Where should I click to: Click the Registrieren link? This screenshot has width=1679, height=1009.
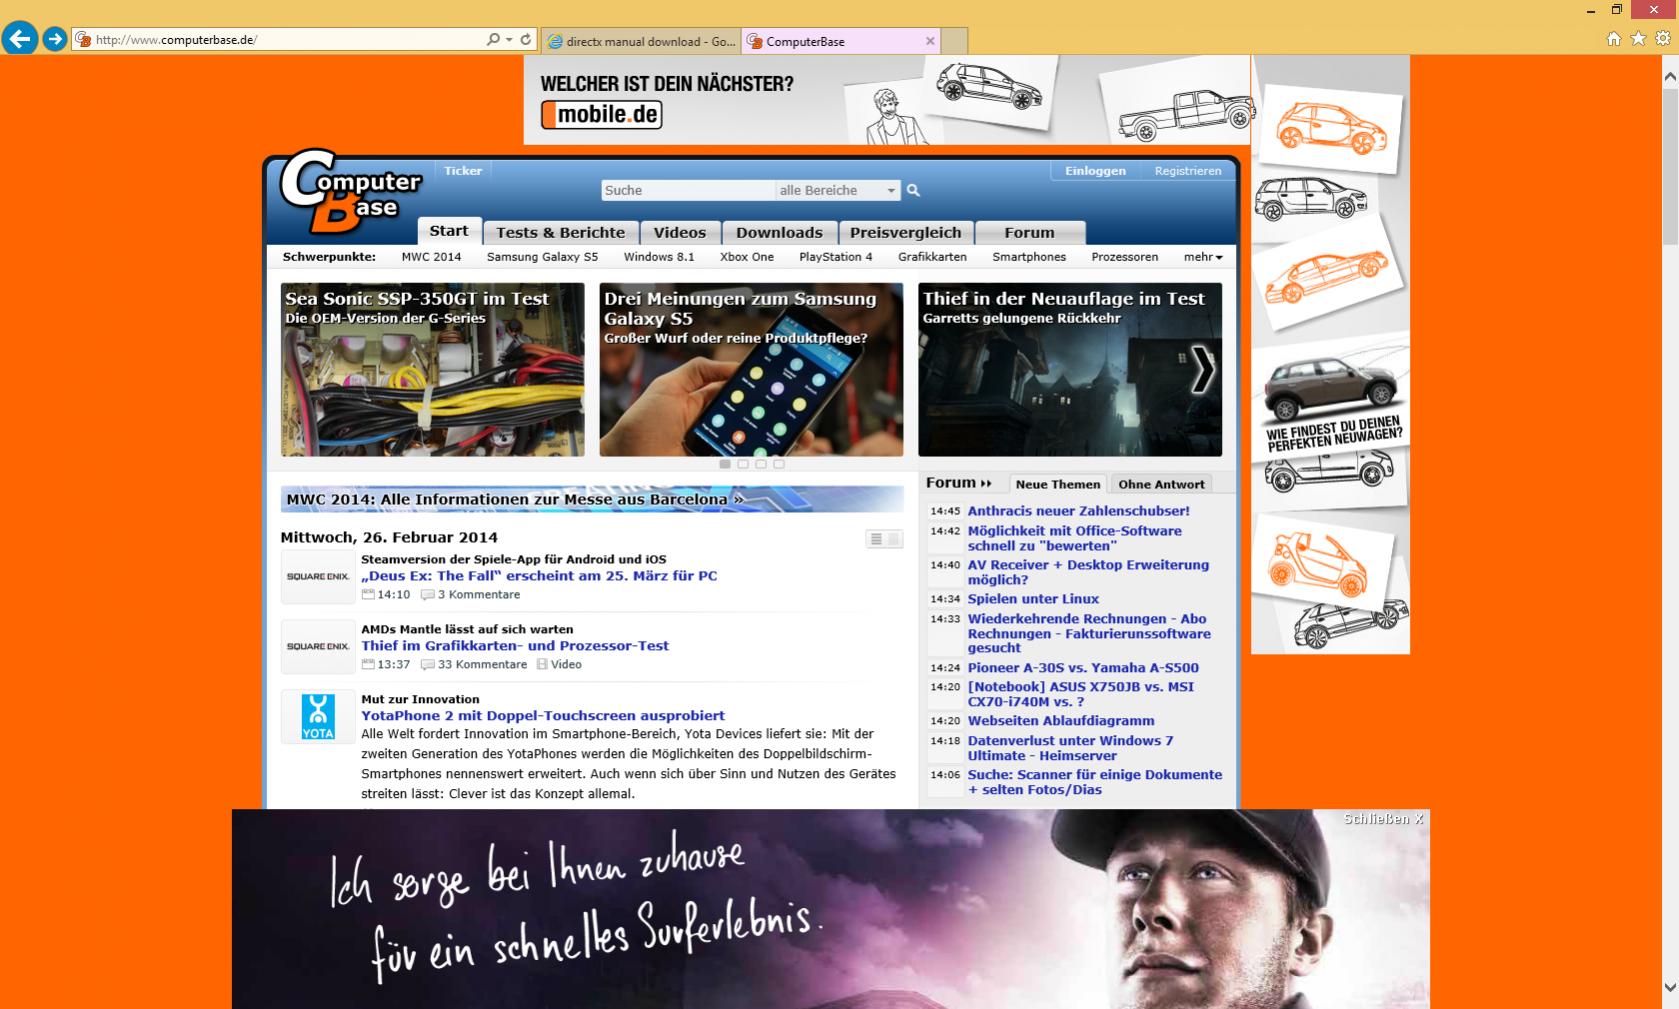point(1188,171)
